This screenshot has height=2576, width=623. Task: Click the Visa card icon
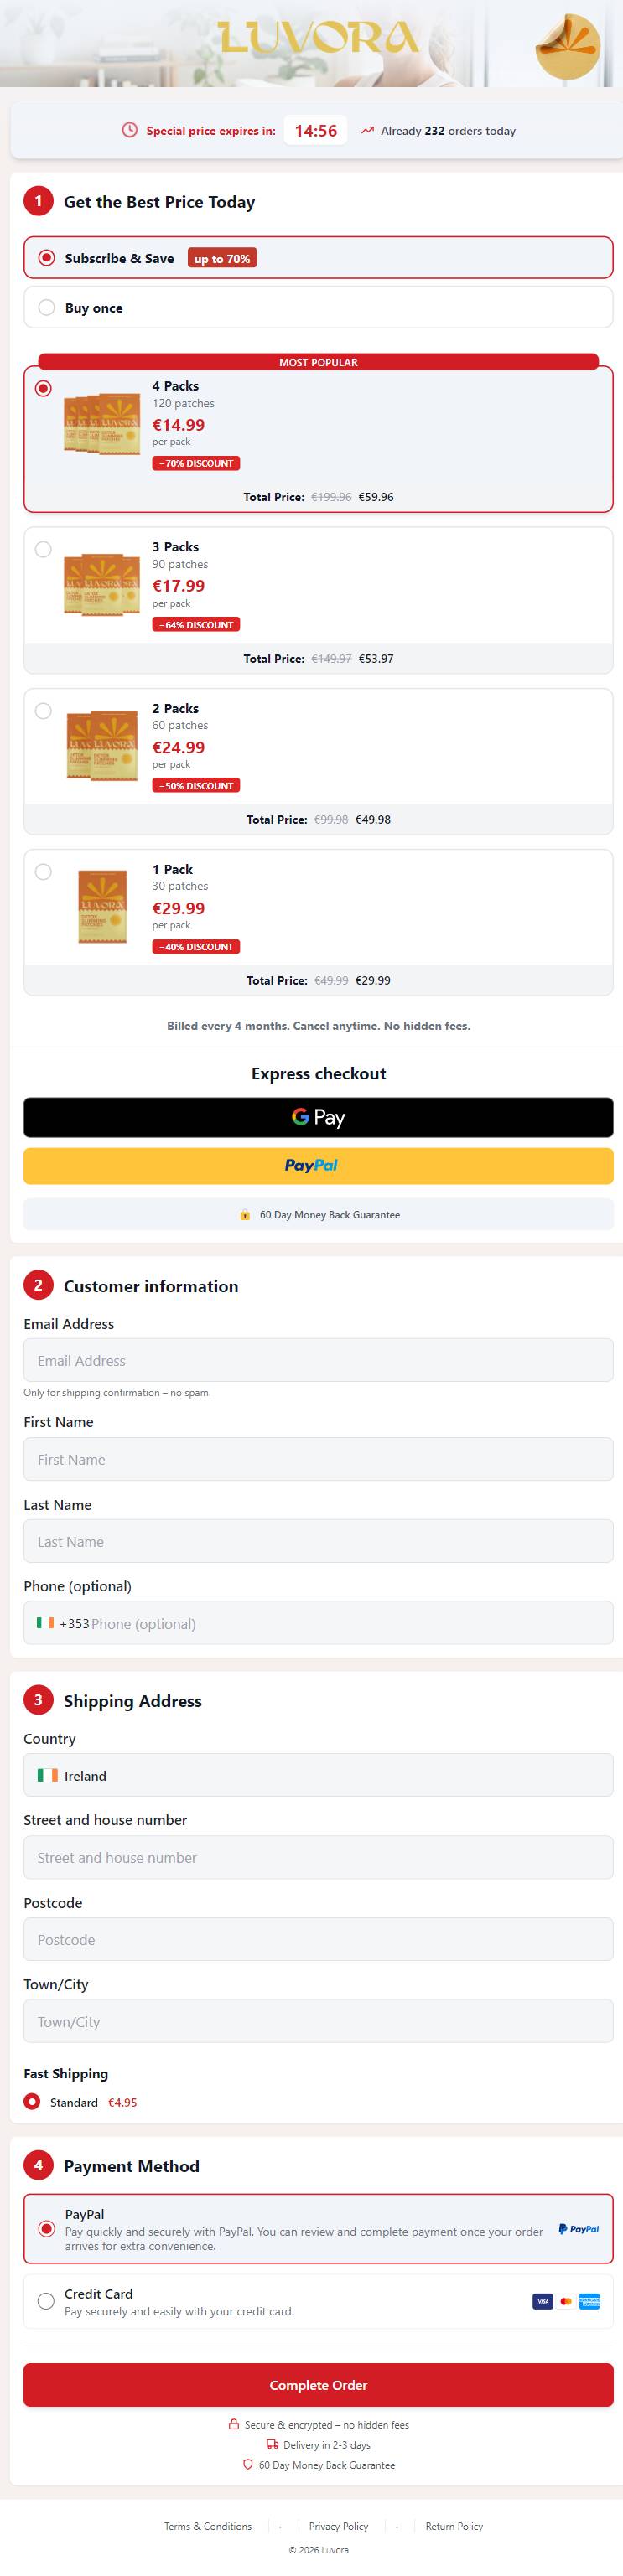(542, 2300)
